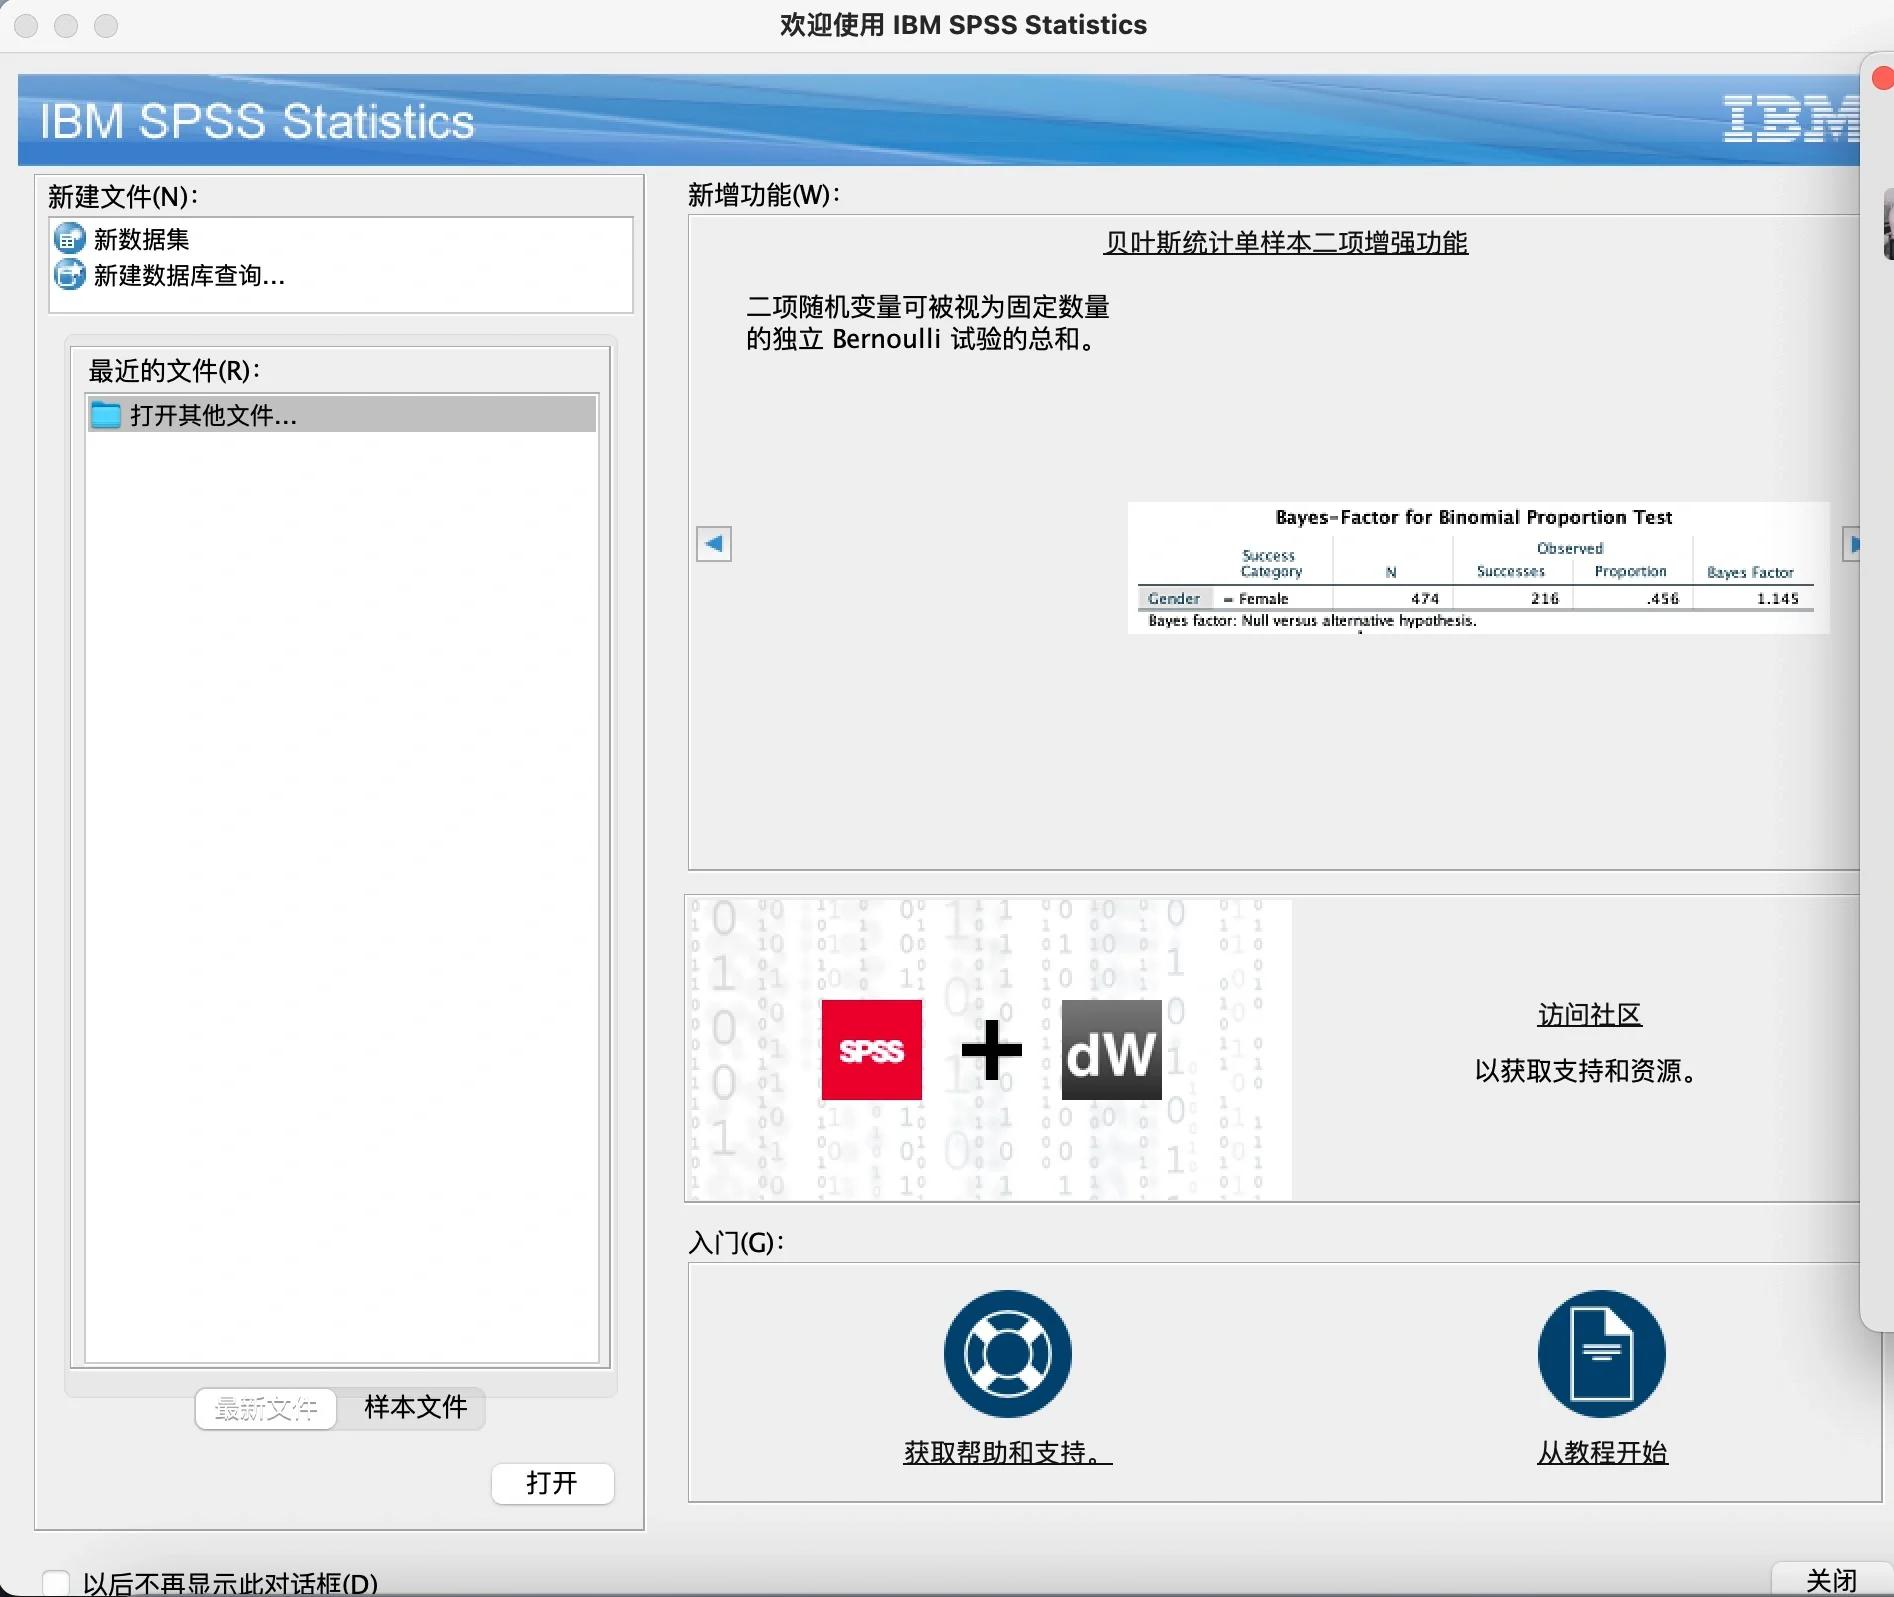The width and height of the screenshot is (1894, 1597).
Task: Open the 获取帮助和支持 link
Action: pos(1007,1452)
